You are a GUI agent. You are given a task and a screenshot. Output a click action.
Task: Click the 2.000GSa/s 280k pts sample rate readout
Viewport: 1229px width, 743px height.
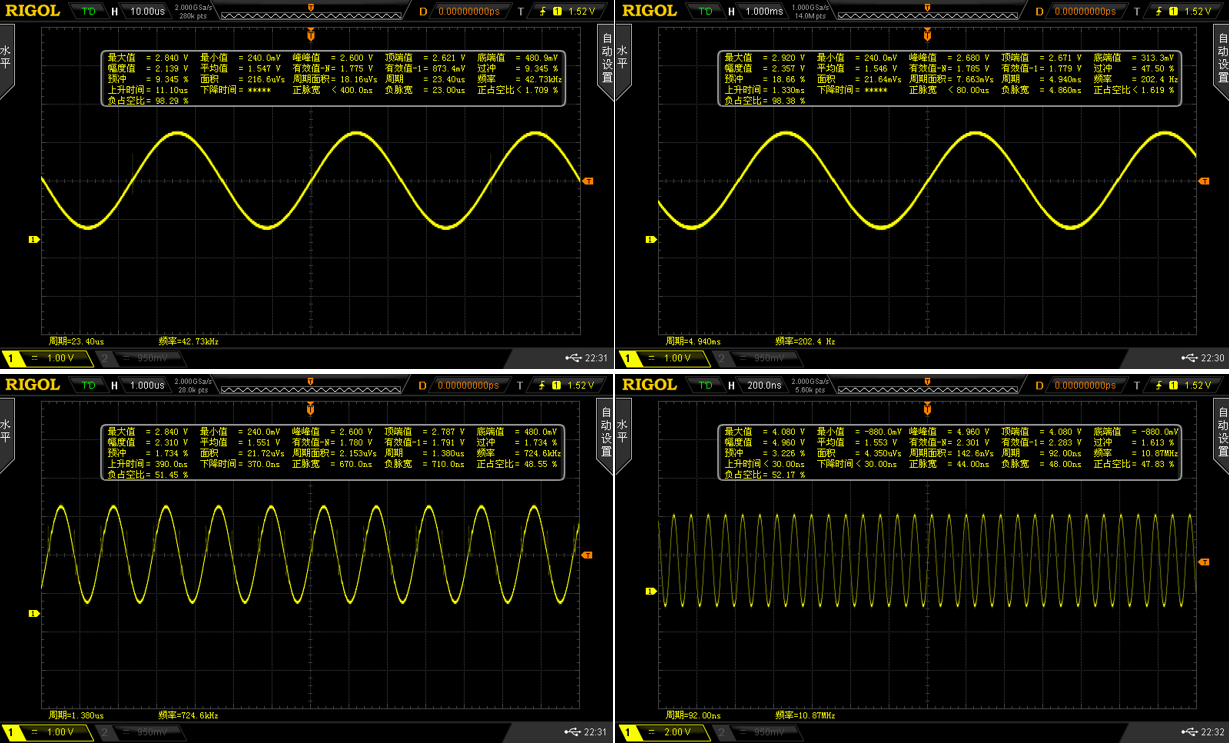[x=193, y=11]
